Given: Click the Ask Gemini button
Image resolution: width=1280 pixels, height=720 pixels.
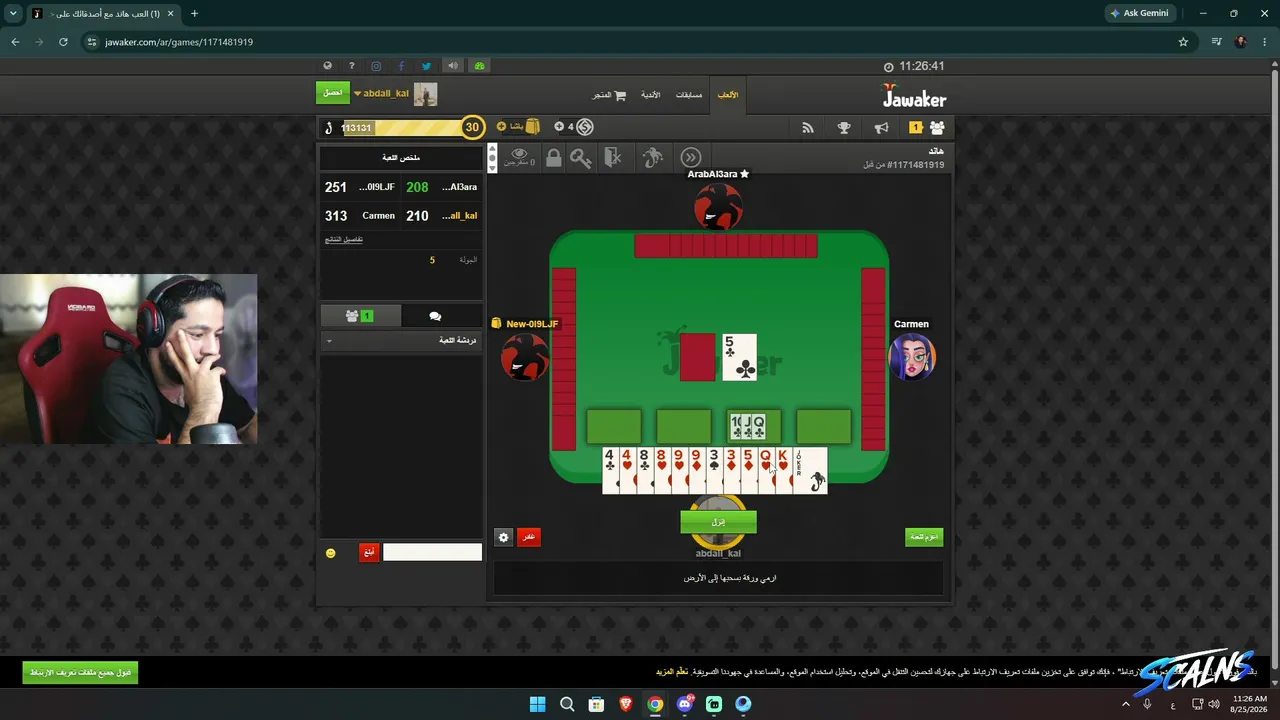Looking at the screenshot, I should click(1139, 13).
